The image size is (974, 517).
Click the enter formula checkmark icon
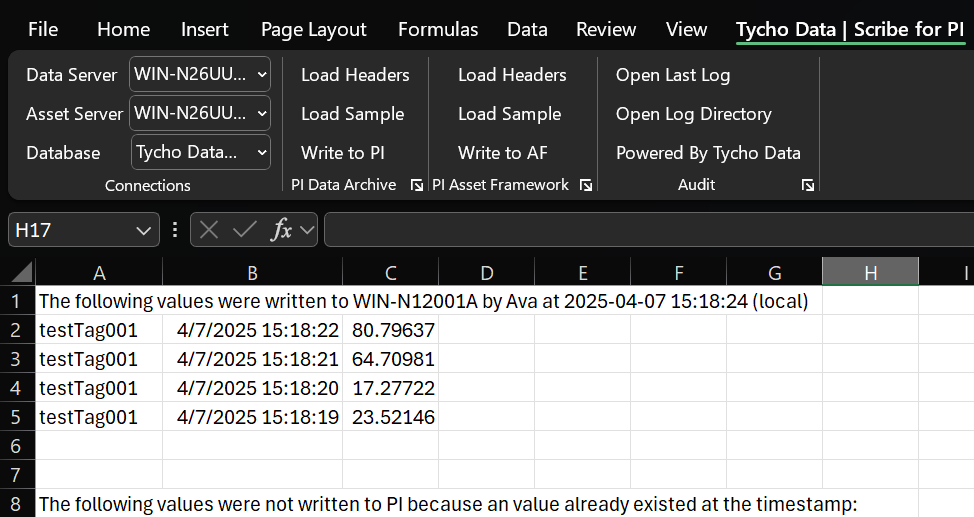[x=244, y=230]
